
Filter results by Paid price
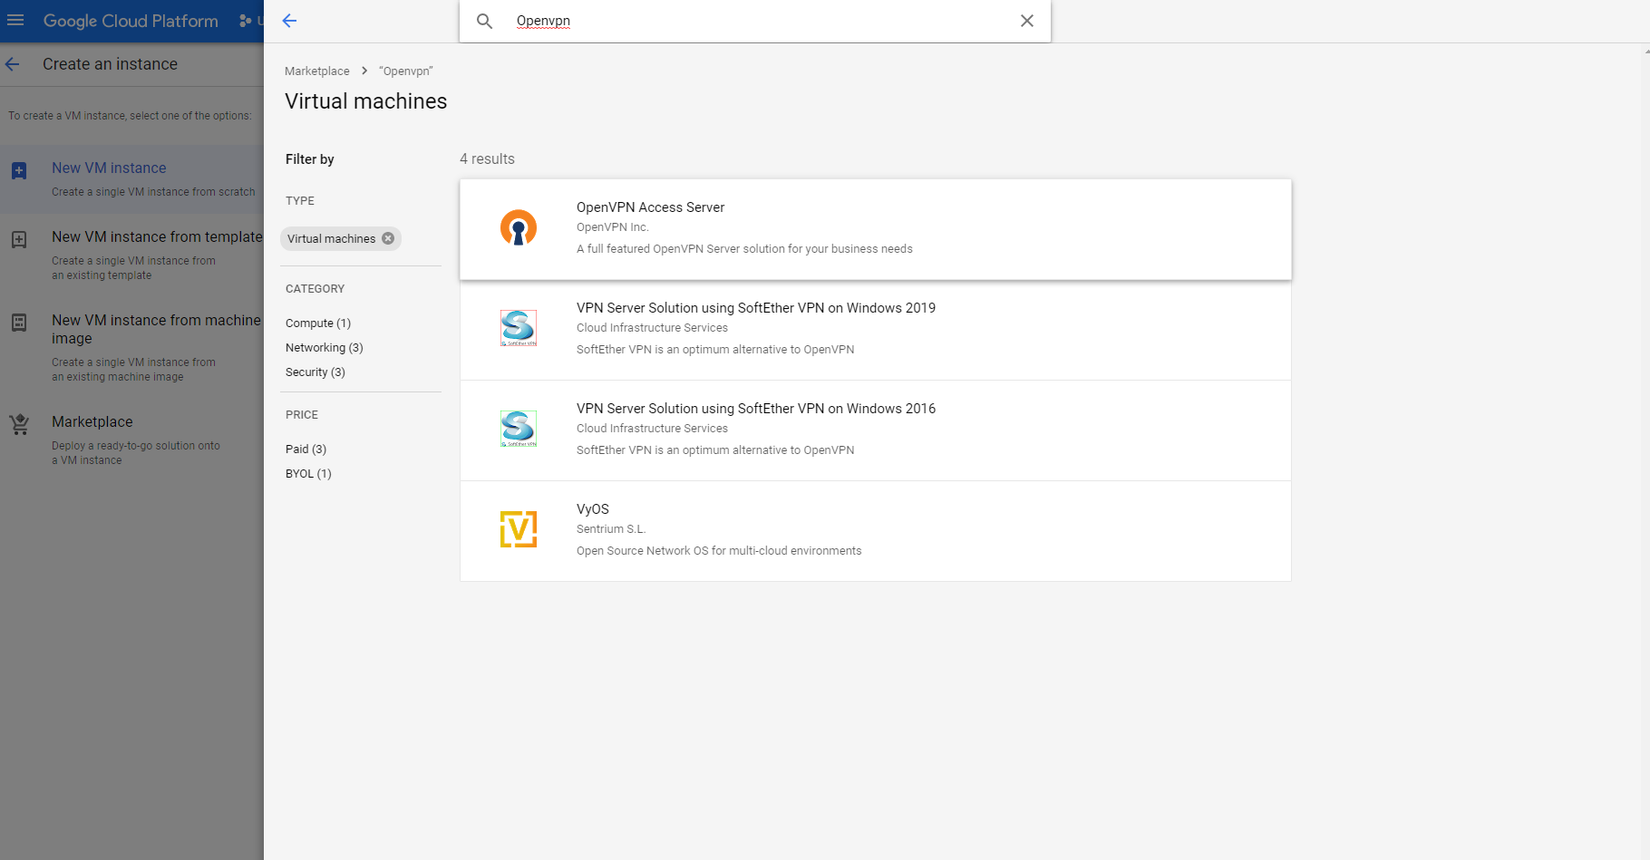[306, 449]
